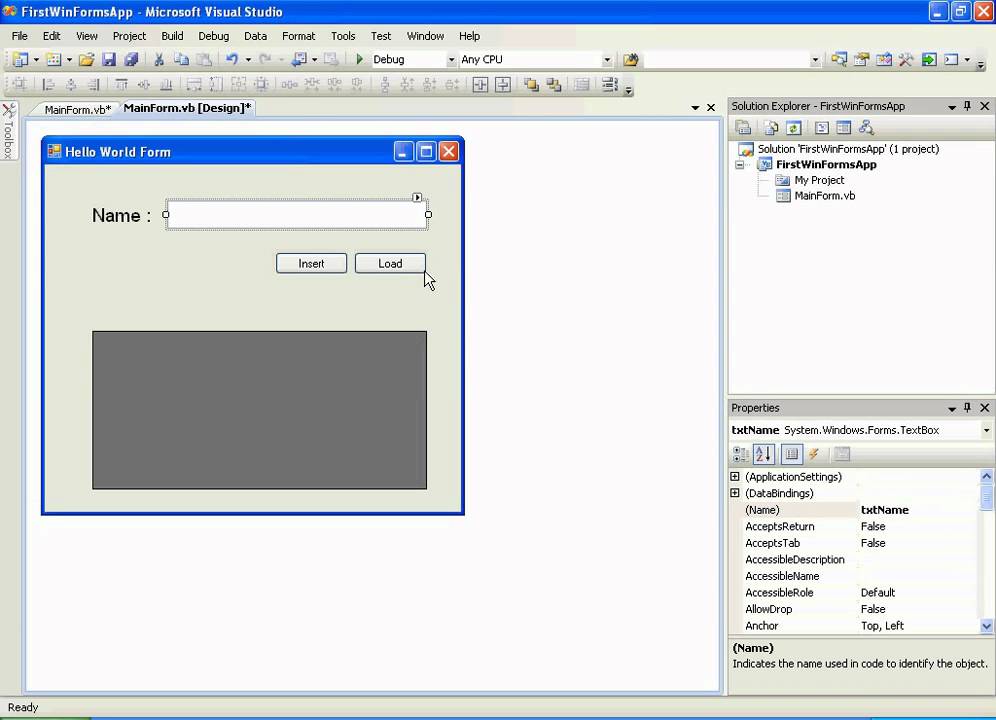The width and height of the screenshot is (996, 720).
Task: Open the active files dropdown in the tab strip
Action: pyautogui.click(x=696, y=108)
